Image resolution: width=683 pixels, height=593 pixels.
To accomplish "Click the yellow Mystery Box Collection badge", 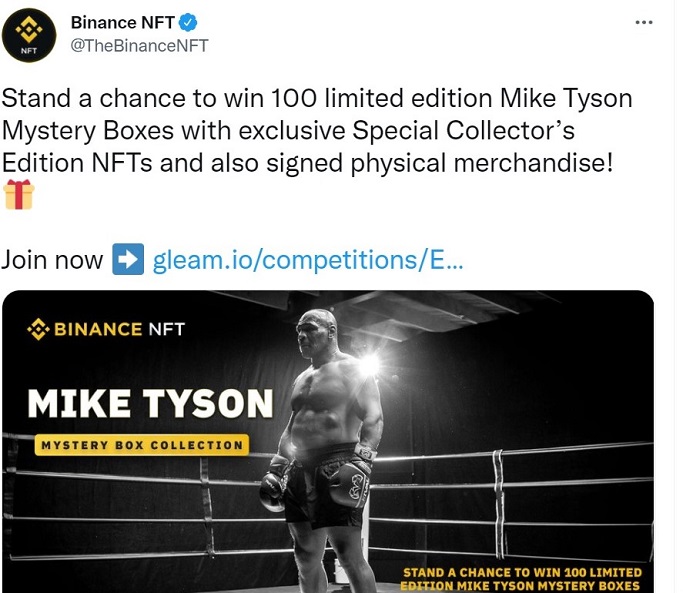I will (x=142, y=445).
